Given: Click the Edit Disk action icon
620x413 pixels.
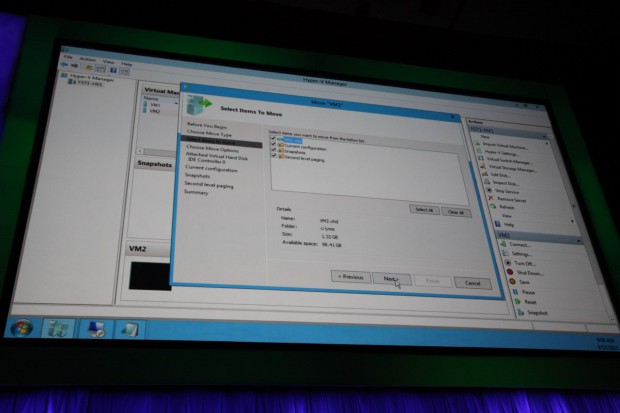Looking at the screenshot, I should point(485,173).
